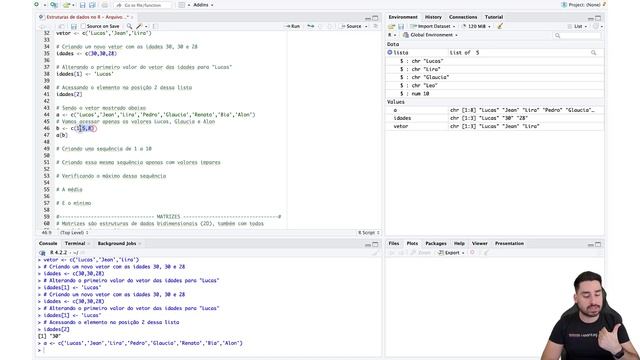Click the Go to file/function field
The height and width of the screenshot is (360, 640).
(143, 5)
